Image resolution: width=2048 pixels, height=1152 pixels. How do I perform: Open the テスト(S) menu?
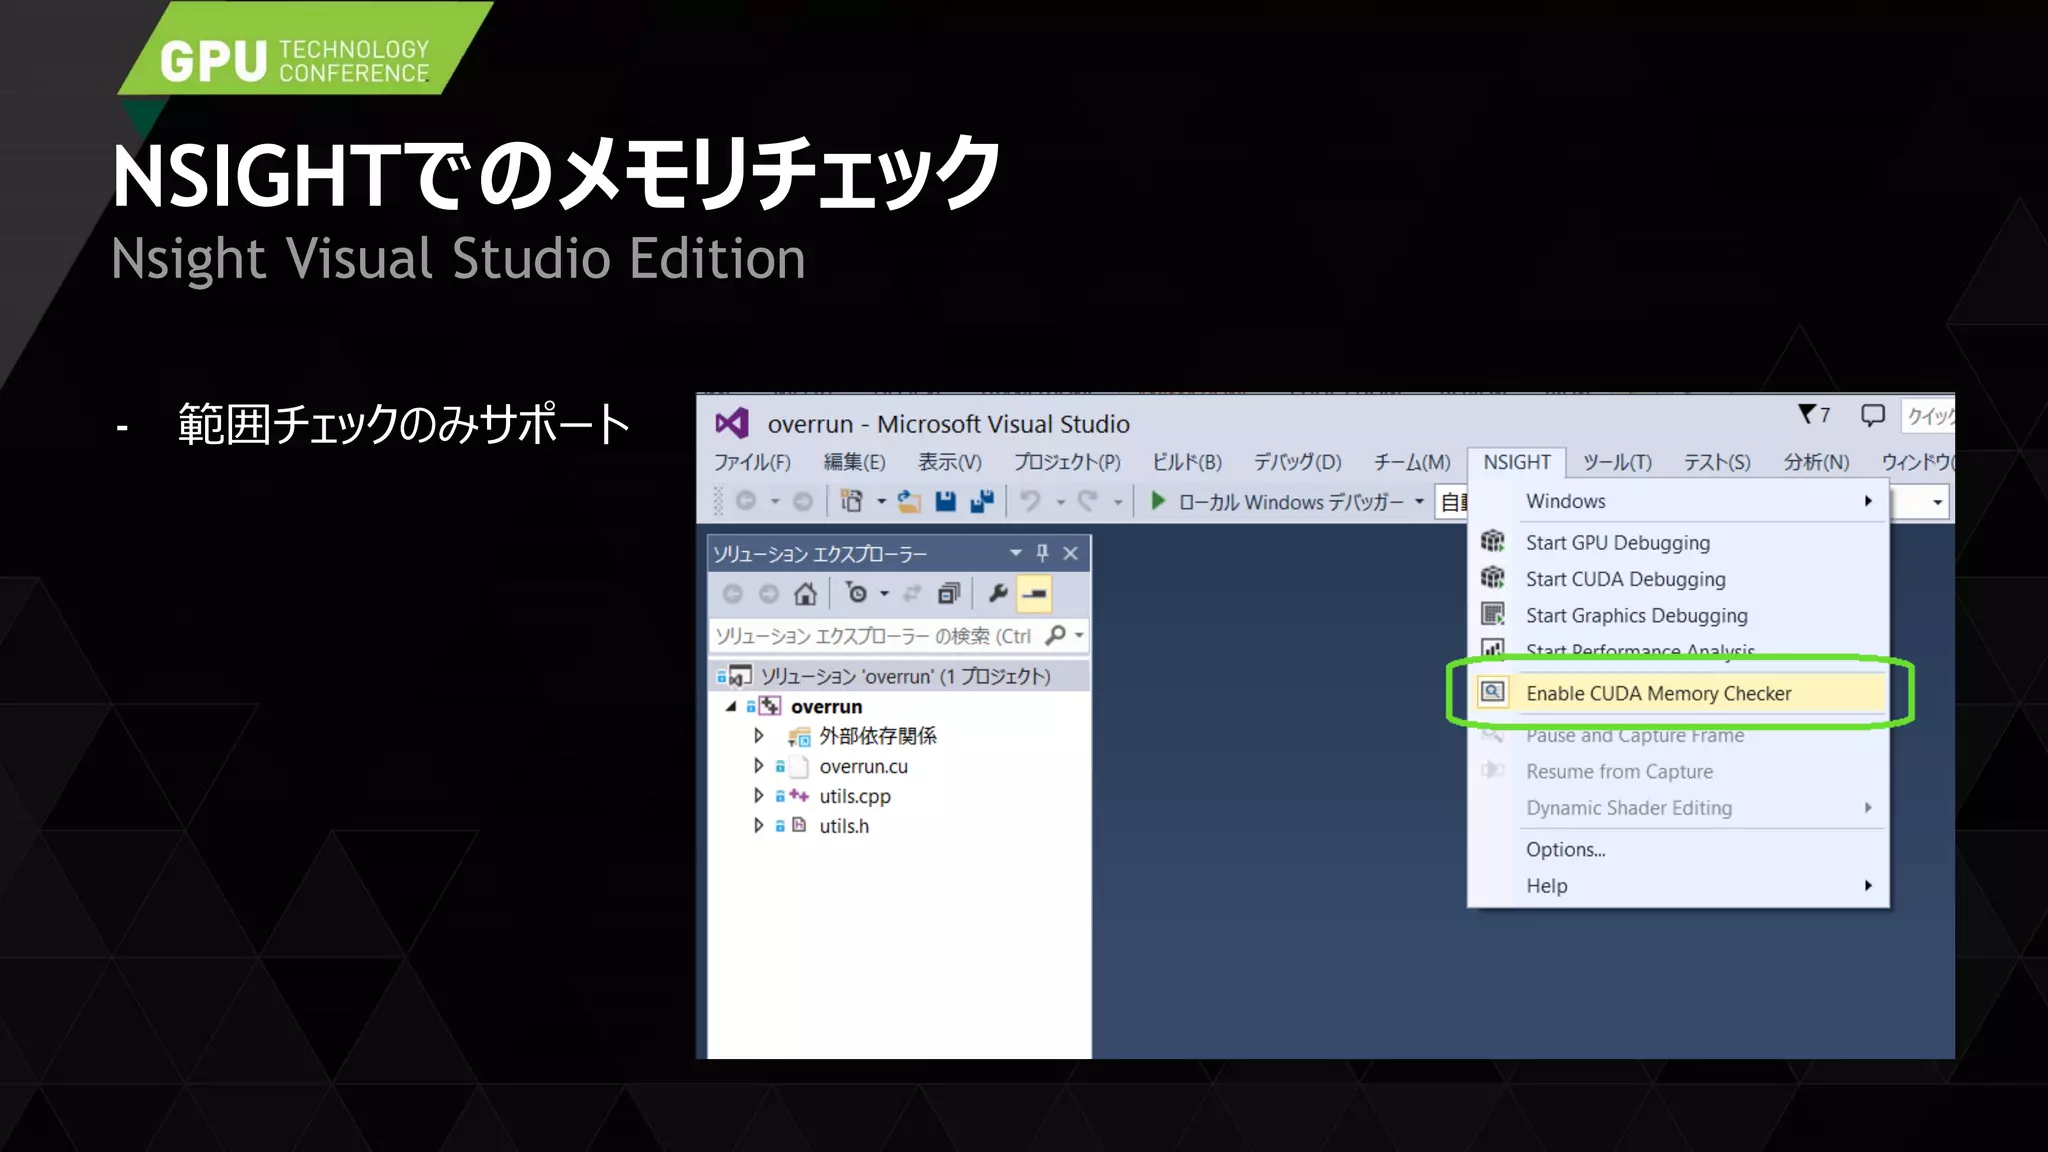pos(1717,462)
